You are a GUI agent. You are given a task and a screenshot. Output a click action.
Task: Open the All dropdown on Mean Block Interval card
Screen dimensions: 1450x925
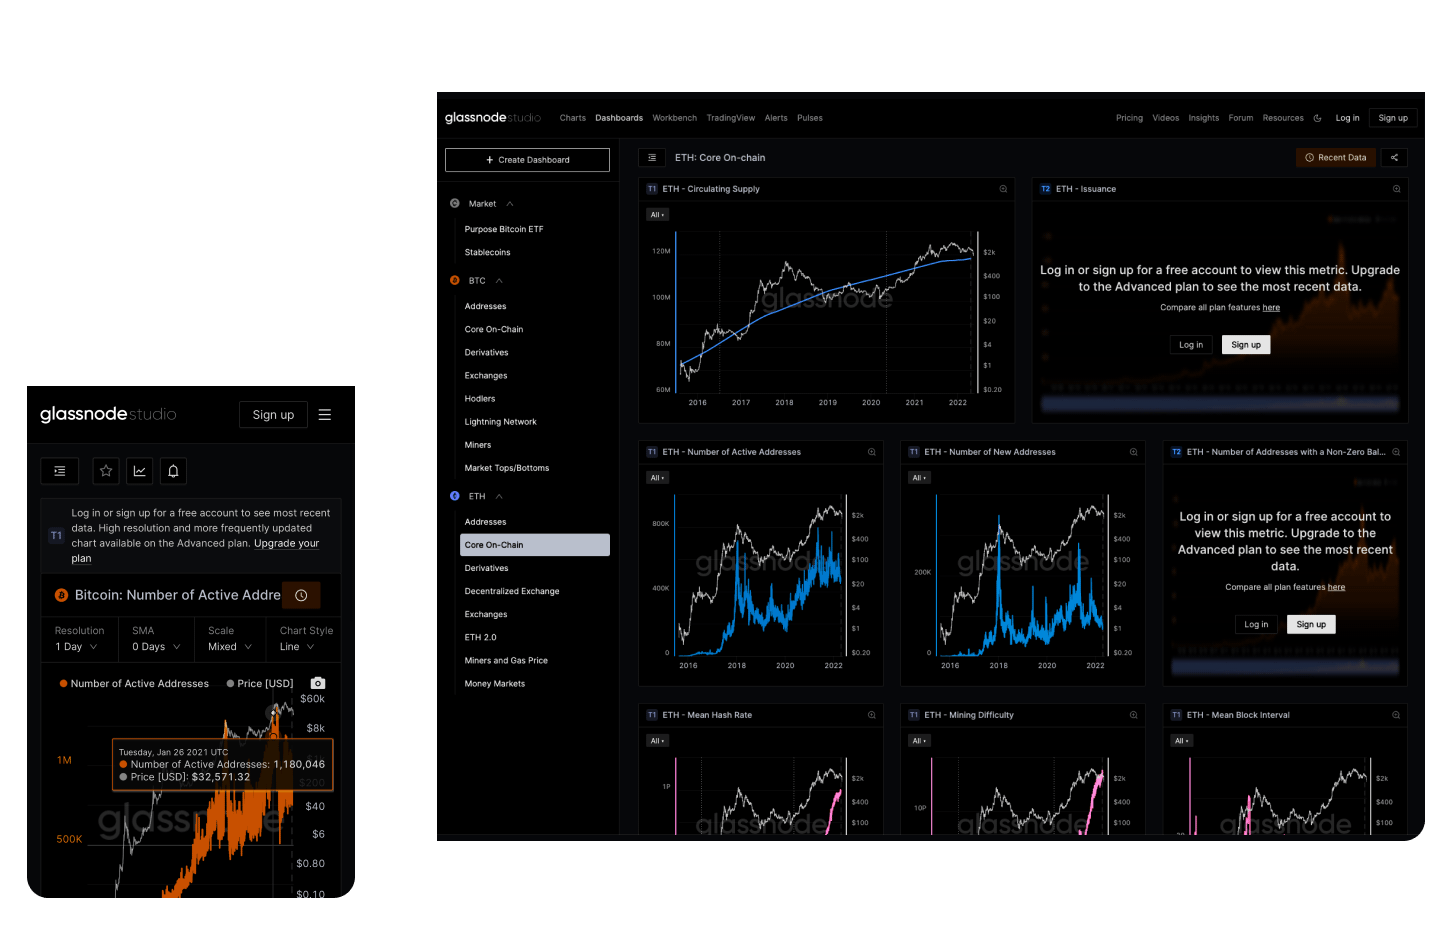coord(1182,741)
